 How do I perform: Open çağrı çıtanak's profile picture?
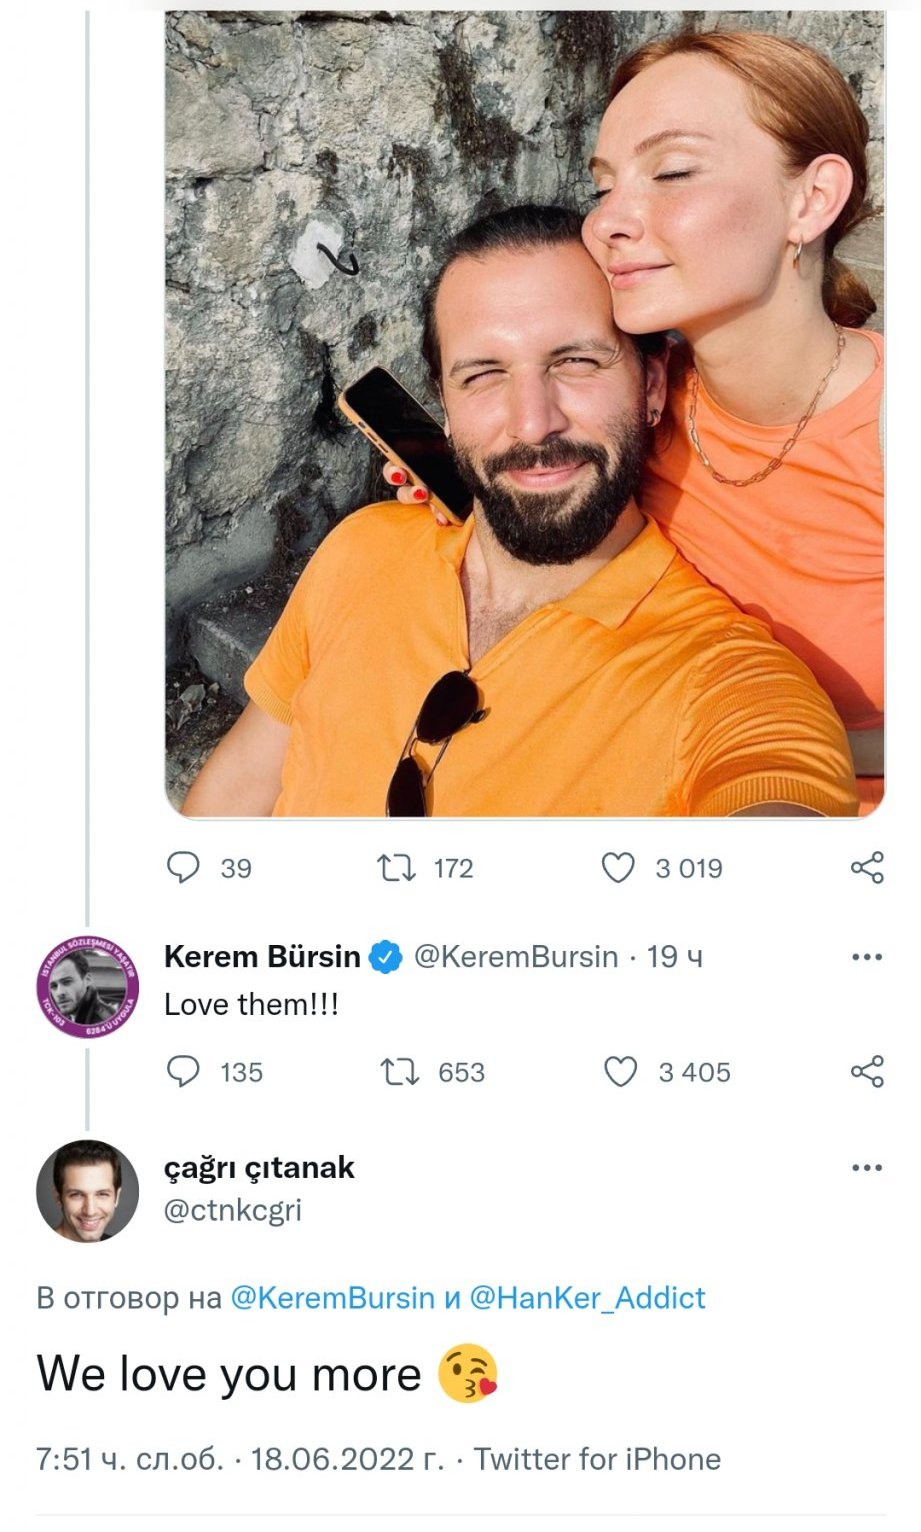pyautogui.click(x=87, y=1190)
